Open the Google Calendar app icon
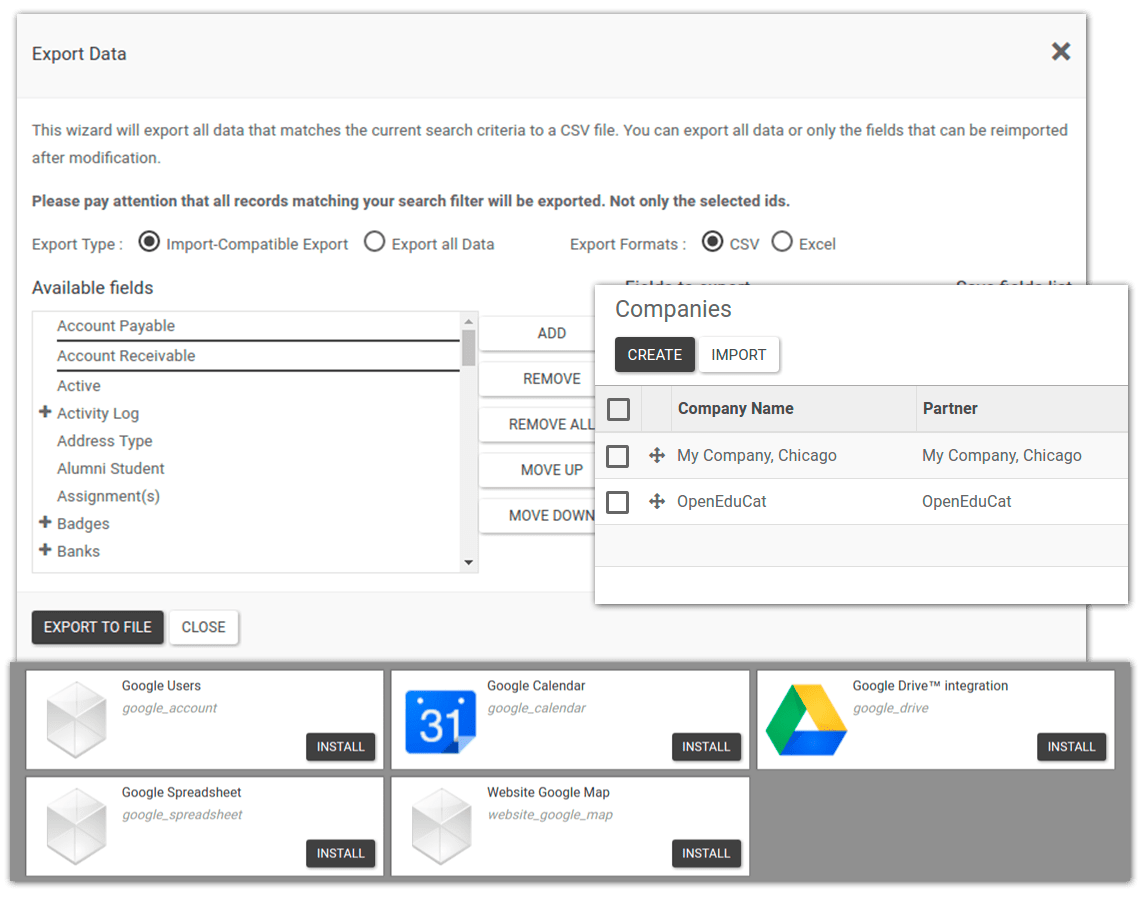The width and height of the screenshot is (1140, 900). [441, 719]
